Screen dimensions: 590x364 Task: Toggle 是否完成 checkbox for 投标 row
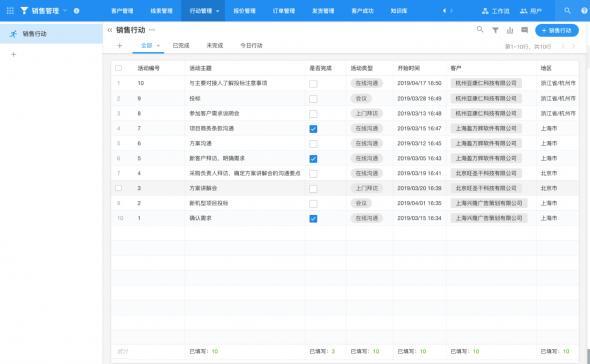[313, 99]
